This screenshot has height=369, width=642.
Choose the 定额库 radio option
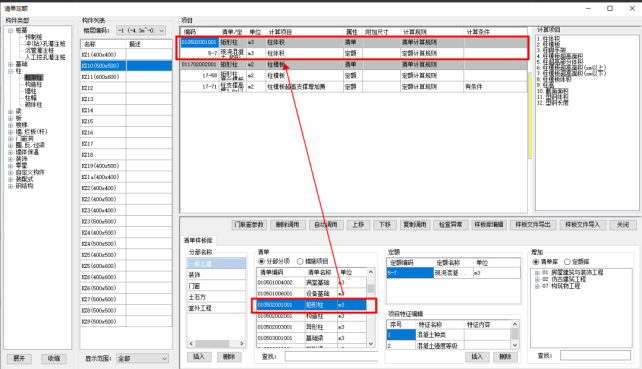pos(567,262)
